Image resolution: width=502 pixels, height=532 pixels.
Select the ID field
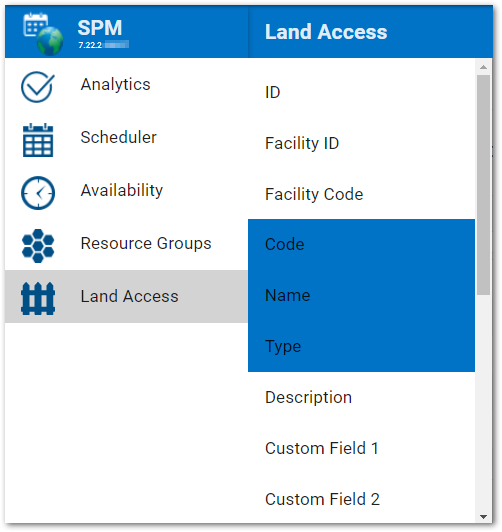point(361,92)
